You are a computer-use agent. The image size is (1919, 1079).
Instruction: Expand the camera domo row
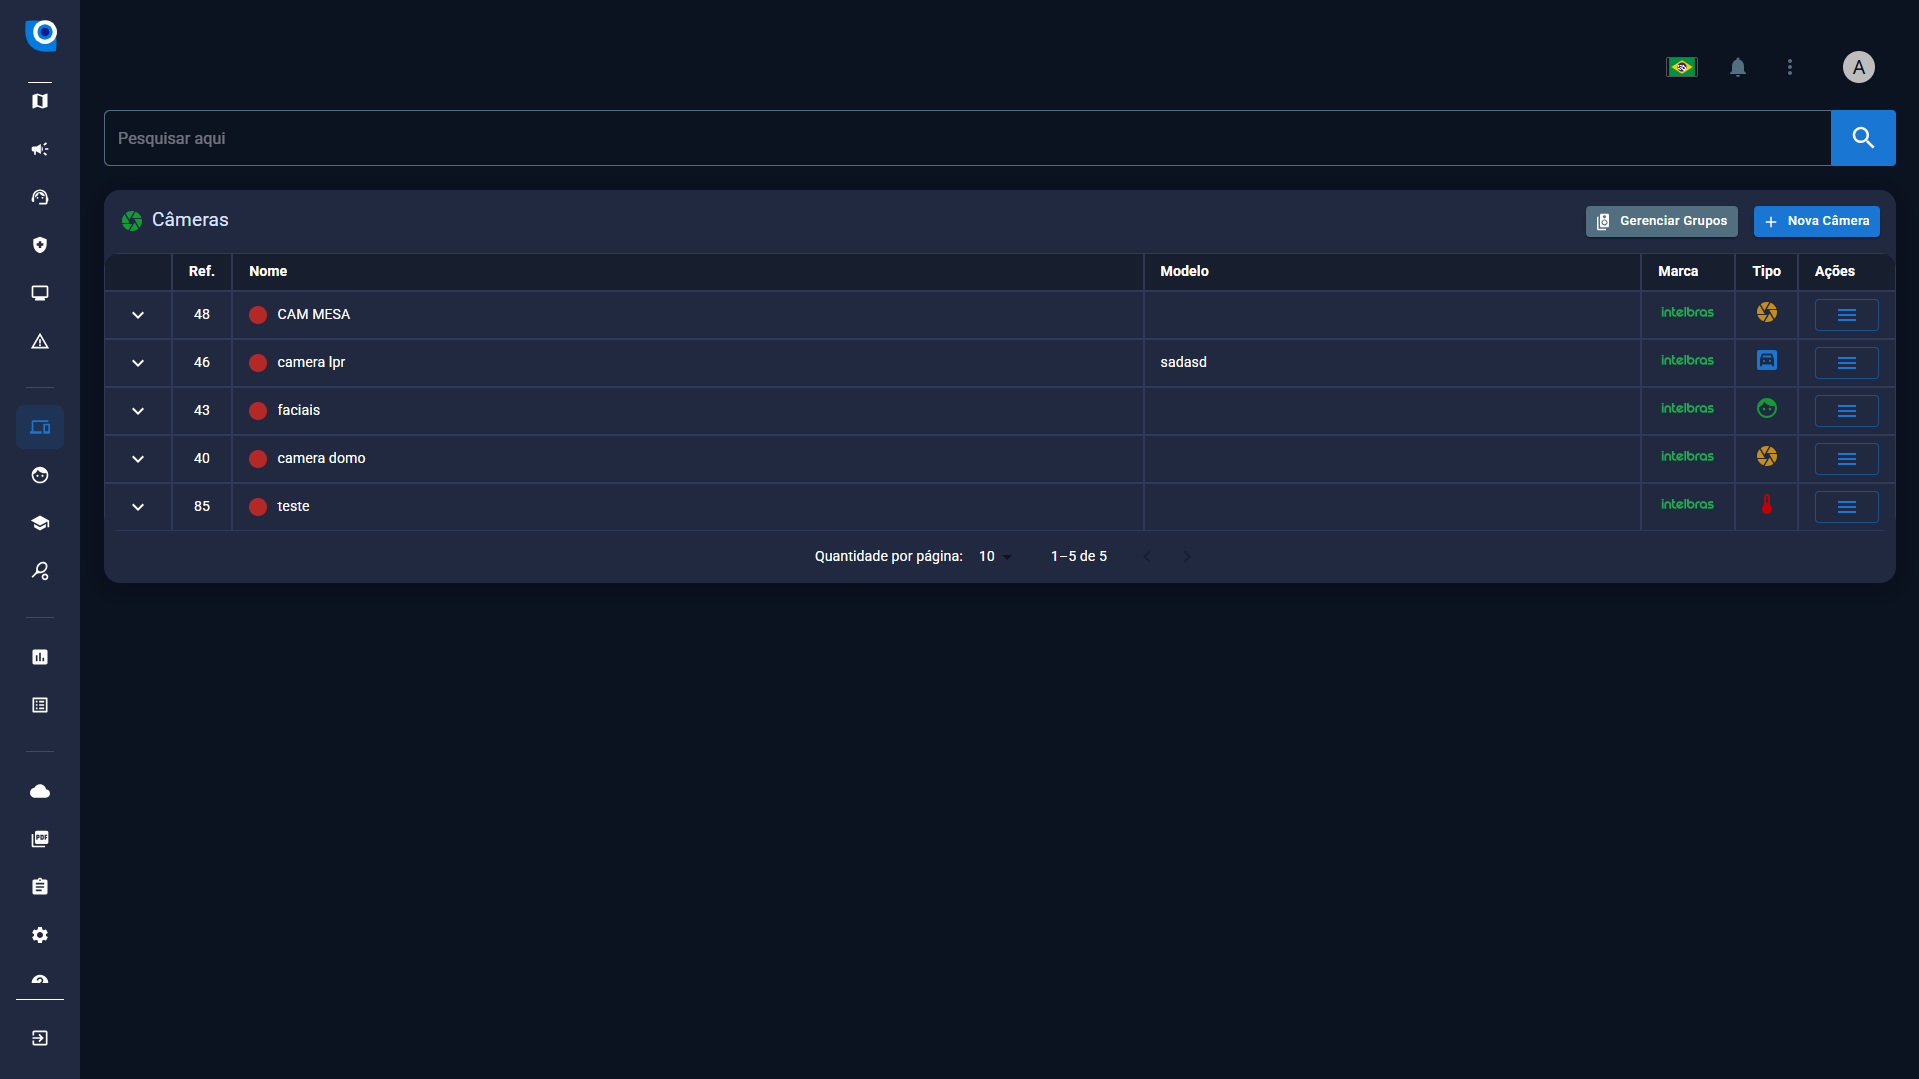click(x=138, y=459)
